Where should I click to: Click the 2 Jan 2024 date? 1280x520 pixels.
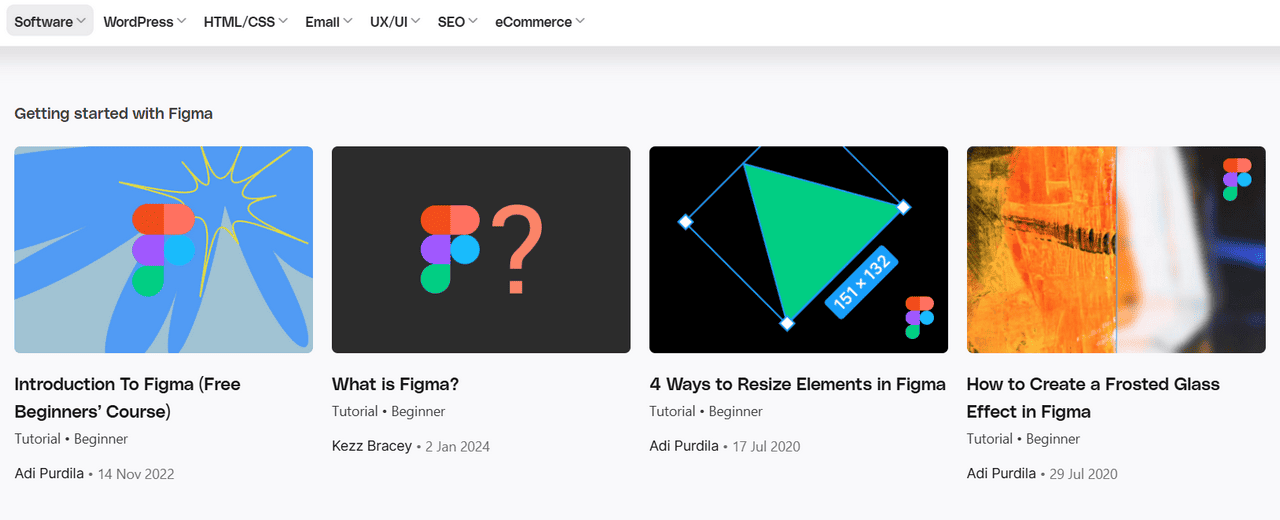(x=458, y=447)
